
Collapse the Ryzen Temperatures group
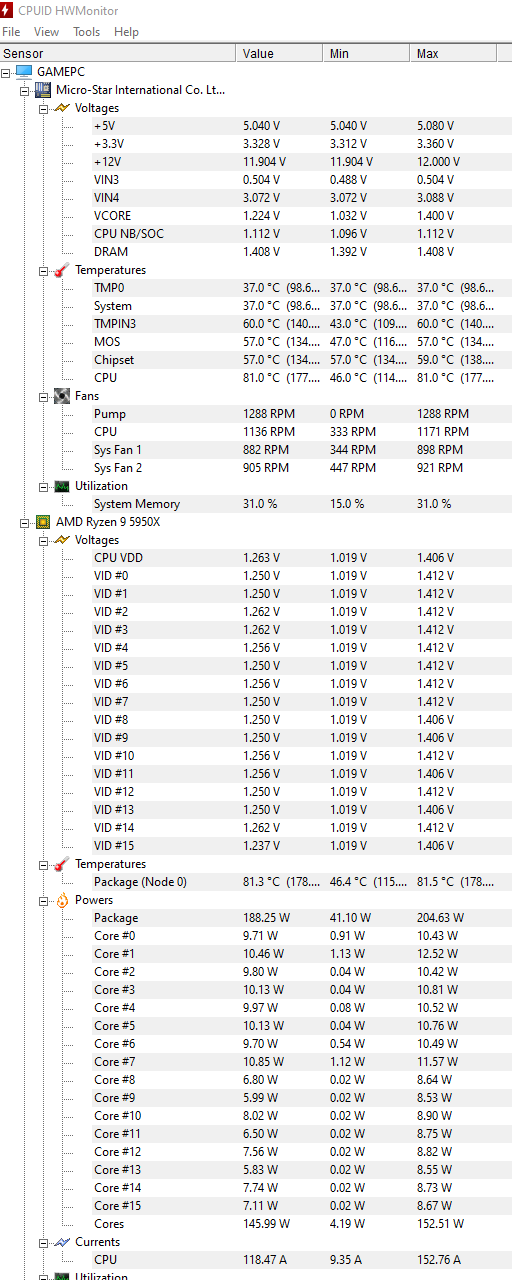click(x=43, y=864)
